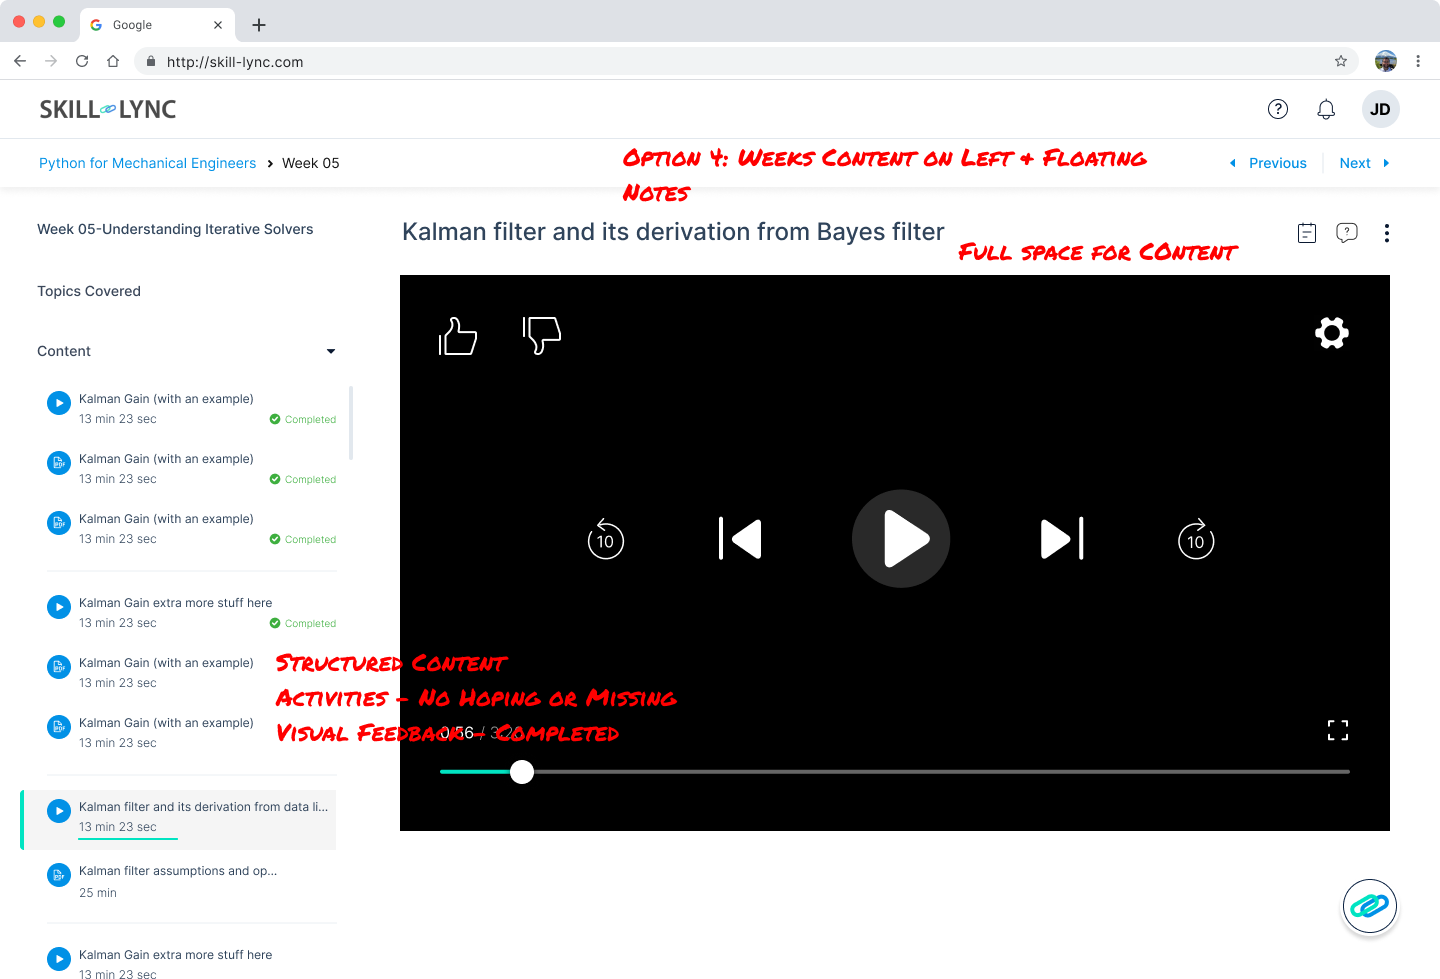1440x979 pixels.
Task: Open the question chat bubble icon
Action: tap(1347, 233)
